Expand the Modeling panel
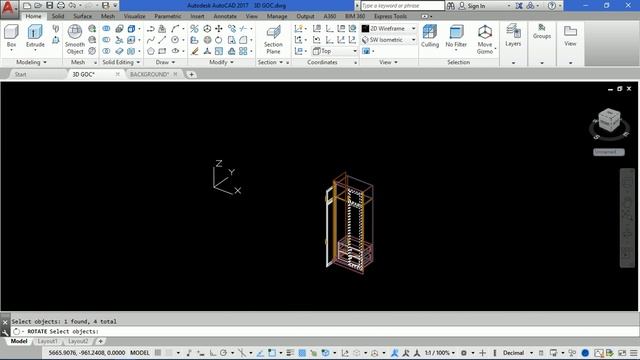640x360 pixels. (x=31, y=62)
